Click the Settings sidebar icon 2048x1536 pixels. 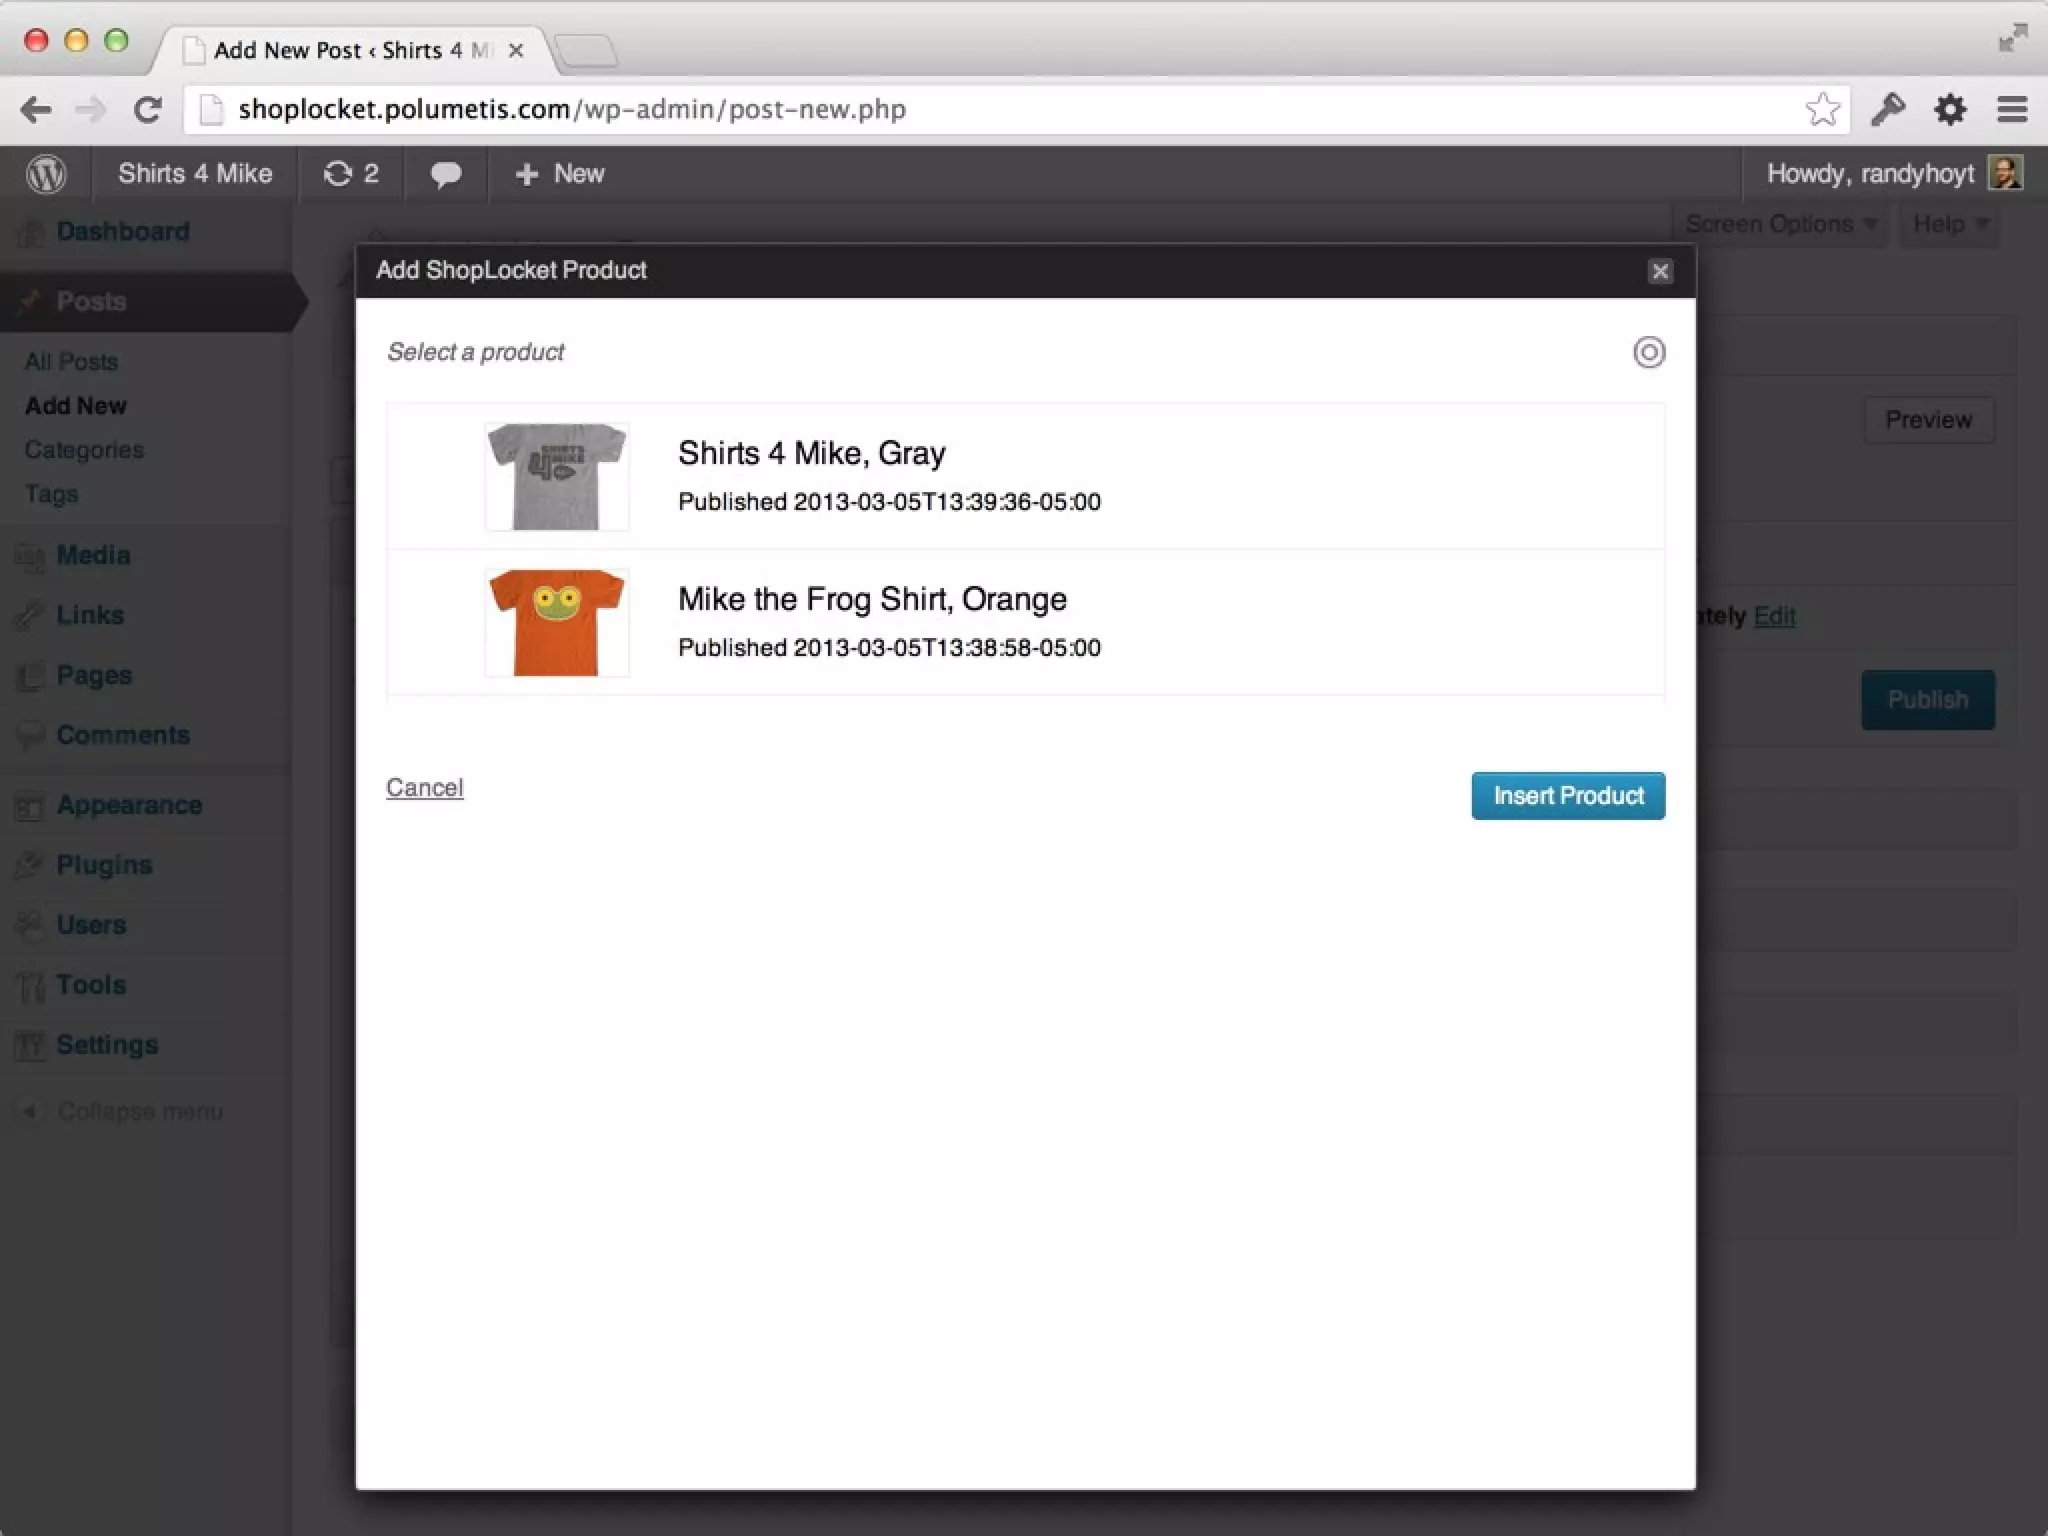point(30,1046)
